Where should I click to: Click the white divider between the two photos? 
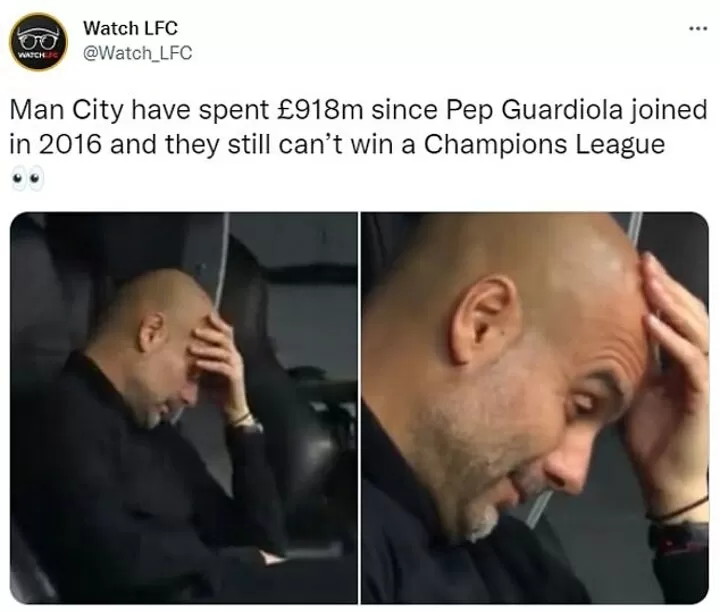[359, 408]
